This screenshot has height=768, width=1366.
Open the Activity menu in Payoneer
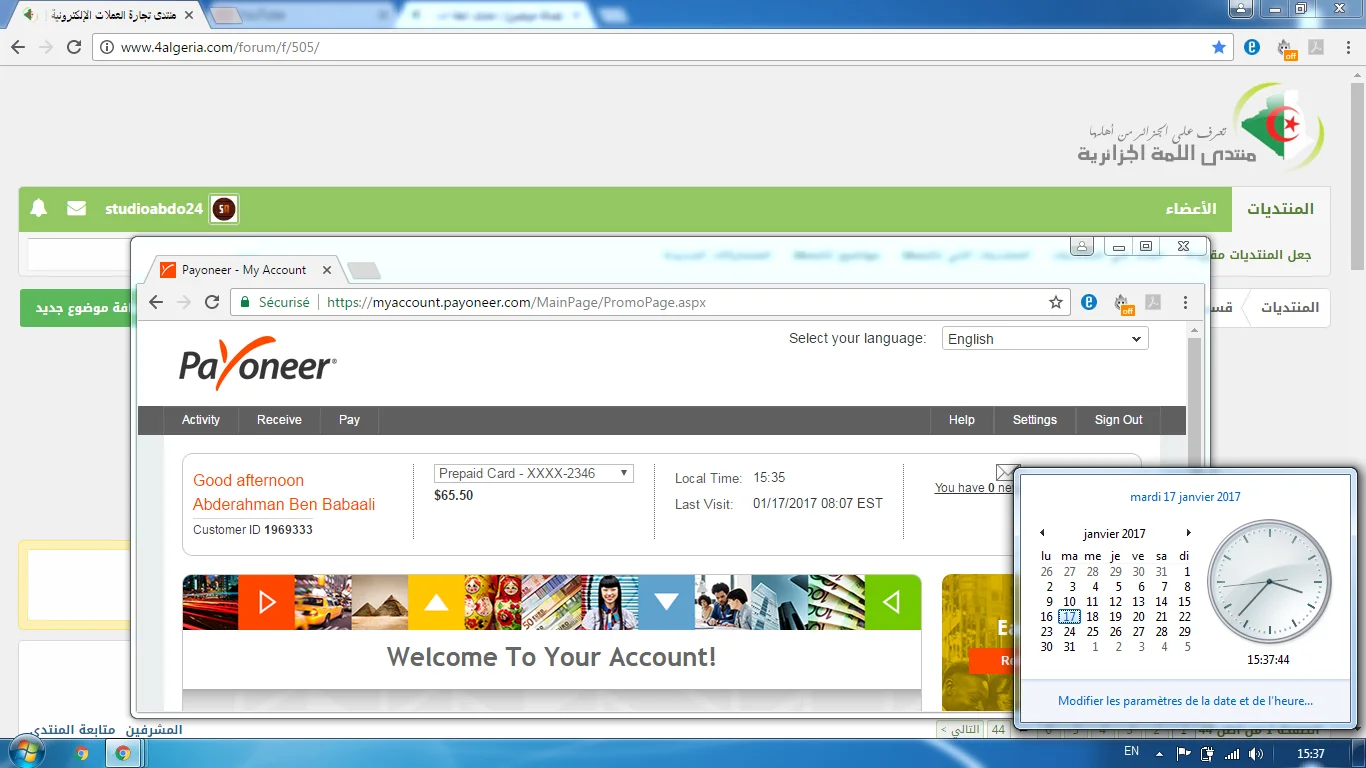click(200, 420)
